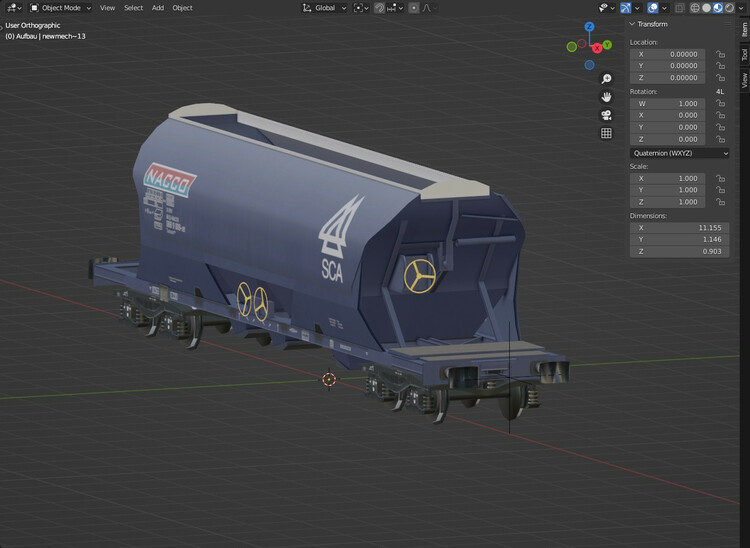Open the Add menu

(158, 8)
